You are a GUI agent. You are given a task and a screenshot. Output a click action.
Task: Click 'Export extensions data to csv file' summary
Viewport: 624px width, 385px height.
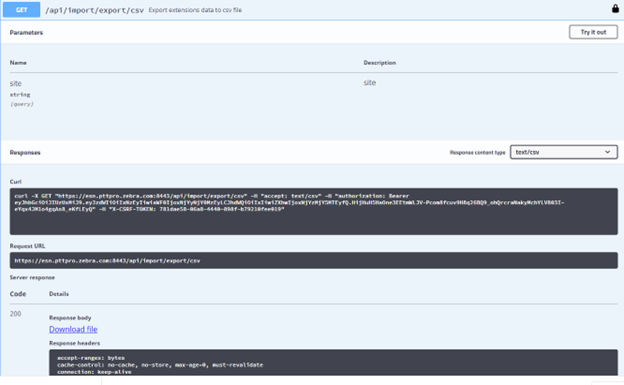(x=195, y=10)
